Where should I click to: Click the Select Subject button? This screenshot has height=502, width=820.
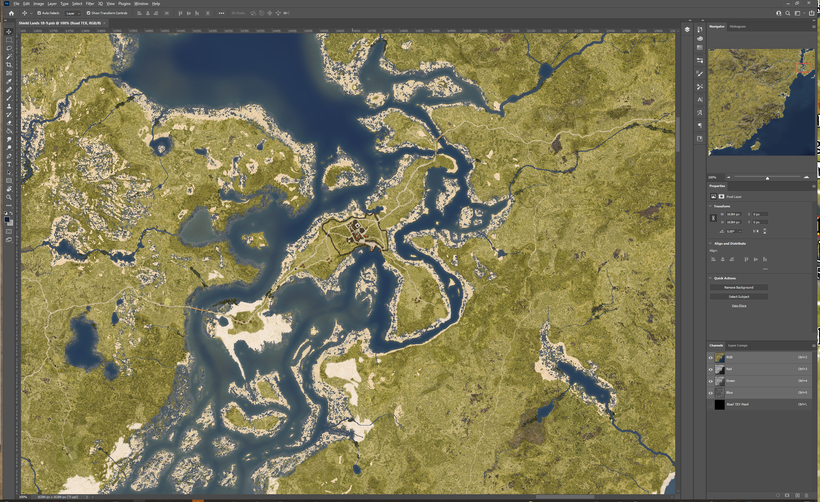pyautogui.click(x=738, y=296)
